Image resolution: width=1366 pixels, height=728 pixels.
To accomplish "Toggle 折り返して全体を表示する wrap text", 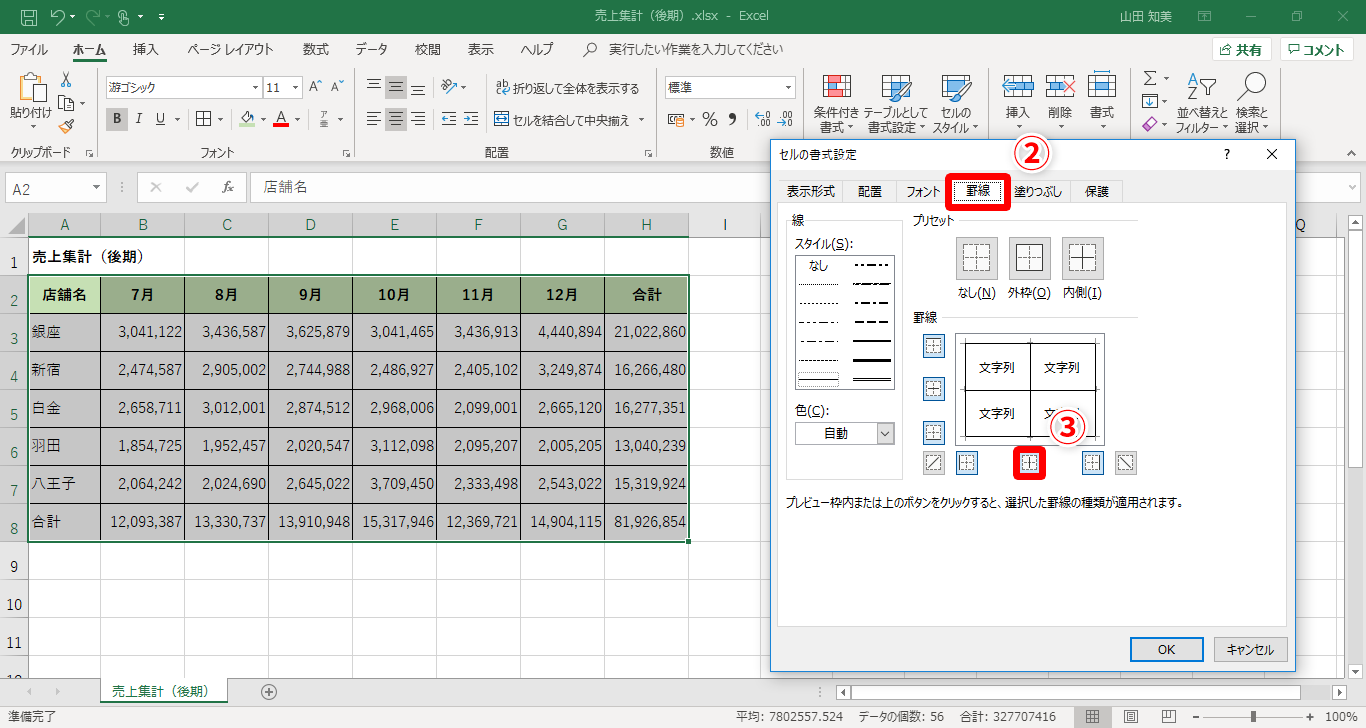I will (x=567, y=88).
